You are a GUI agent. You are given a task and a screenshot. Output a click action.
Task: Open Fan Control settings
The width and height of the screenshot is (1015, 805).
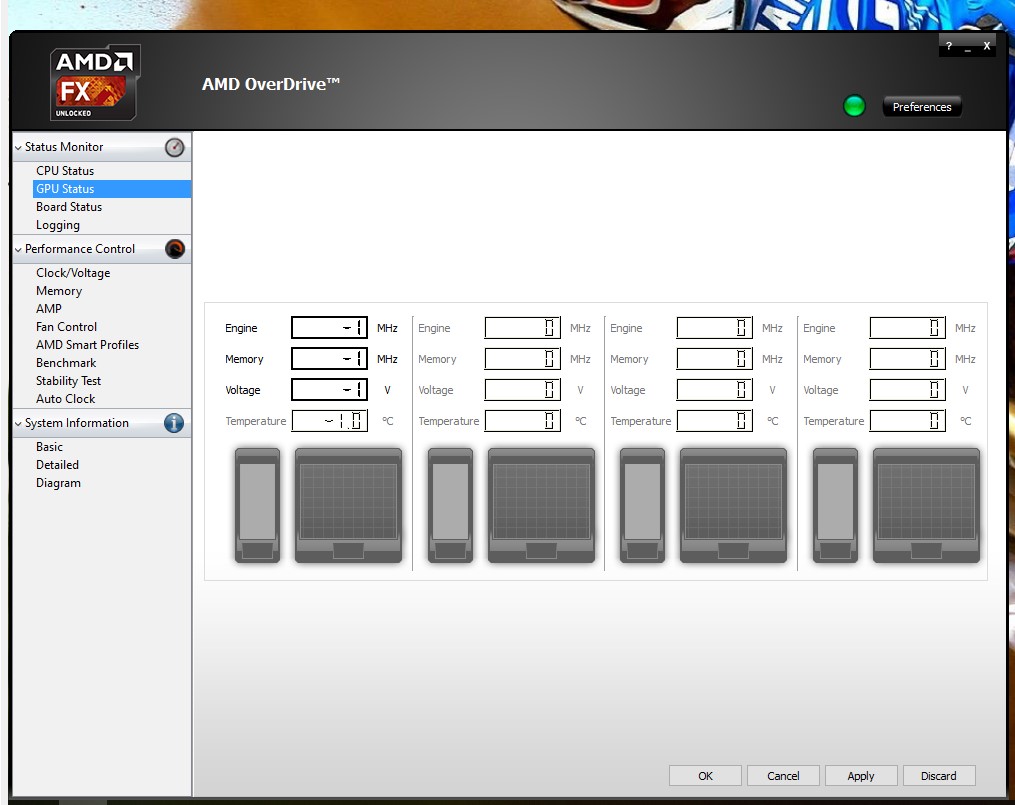pos(66,327)
